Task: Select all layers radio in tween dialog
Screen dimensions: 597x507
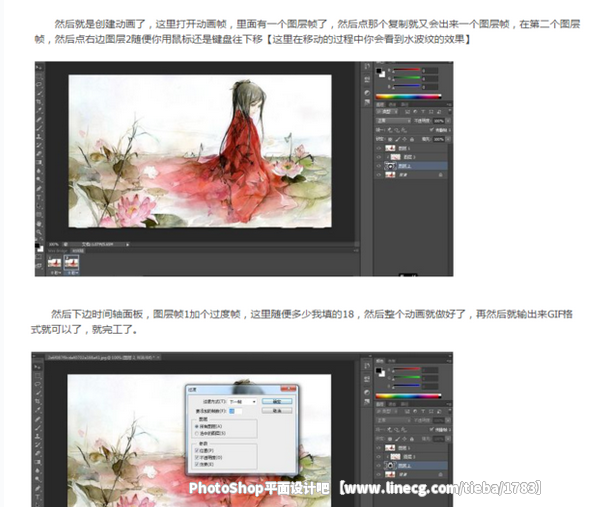Action: pyautogui.click(x=197, y=426)
